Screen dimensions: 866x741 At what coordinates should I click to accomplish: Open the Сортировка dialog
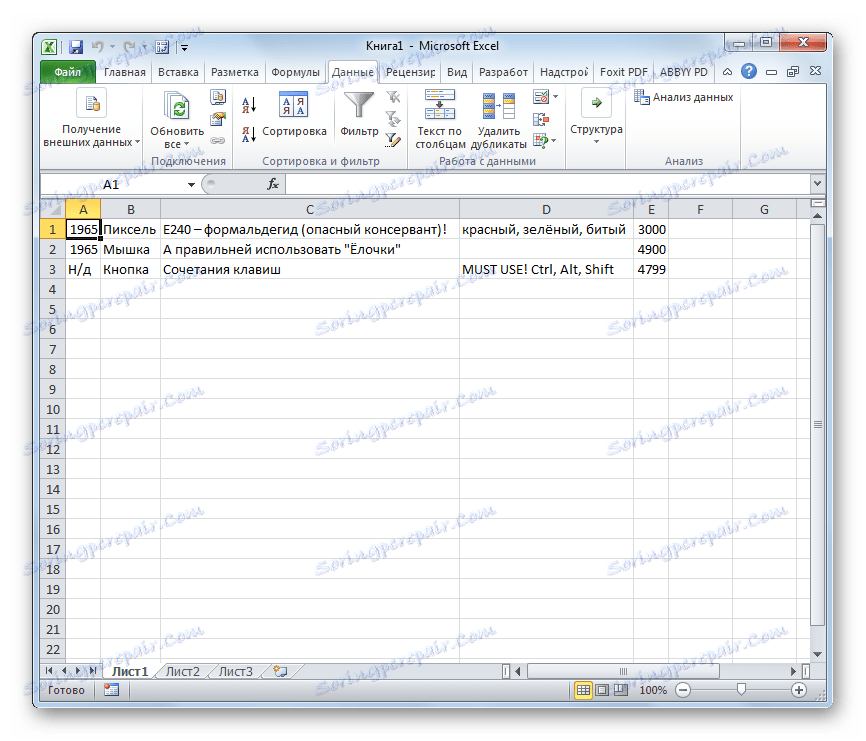click(x=294, y=115)
